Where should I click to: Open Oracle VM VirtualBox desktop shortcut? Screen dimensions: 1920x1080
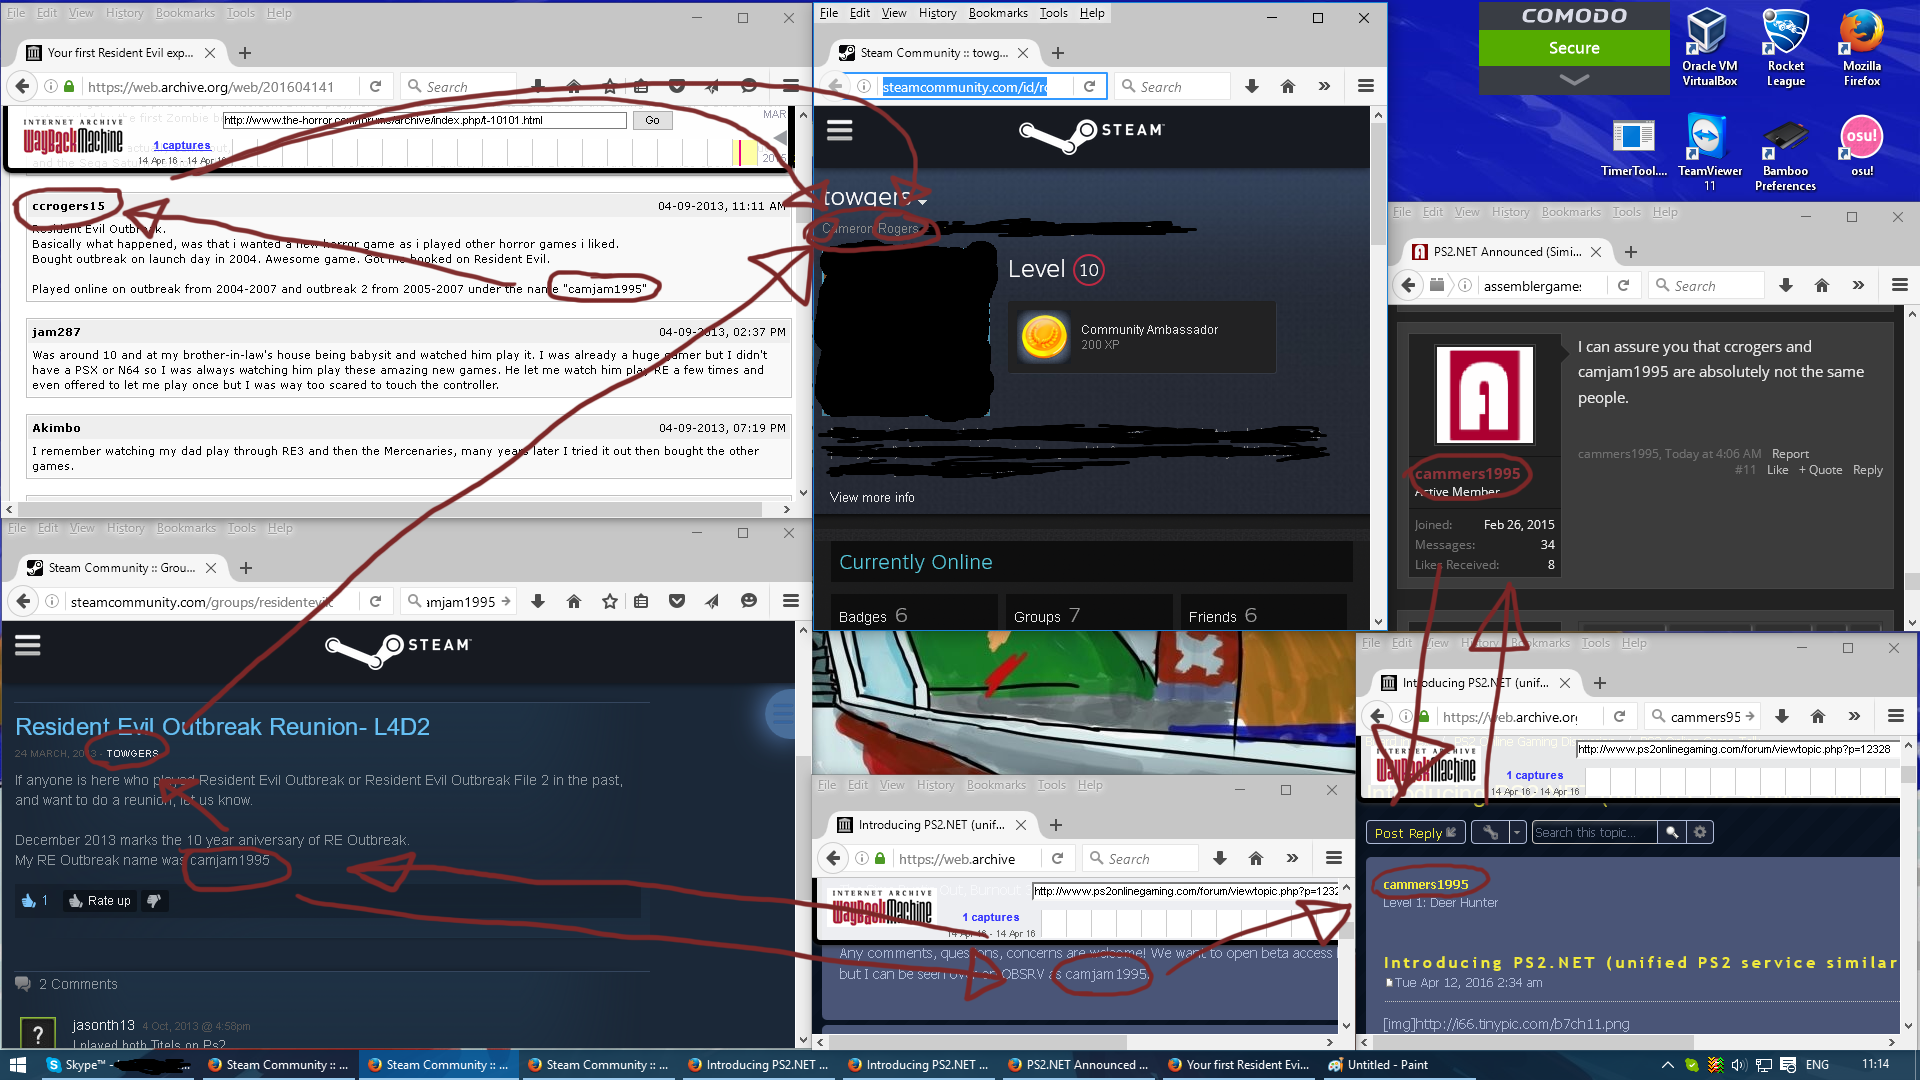(x=1709, y=47)
